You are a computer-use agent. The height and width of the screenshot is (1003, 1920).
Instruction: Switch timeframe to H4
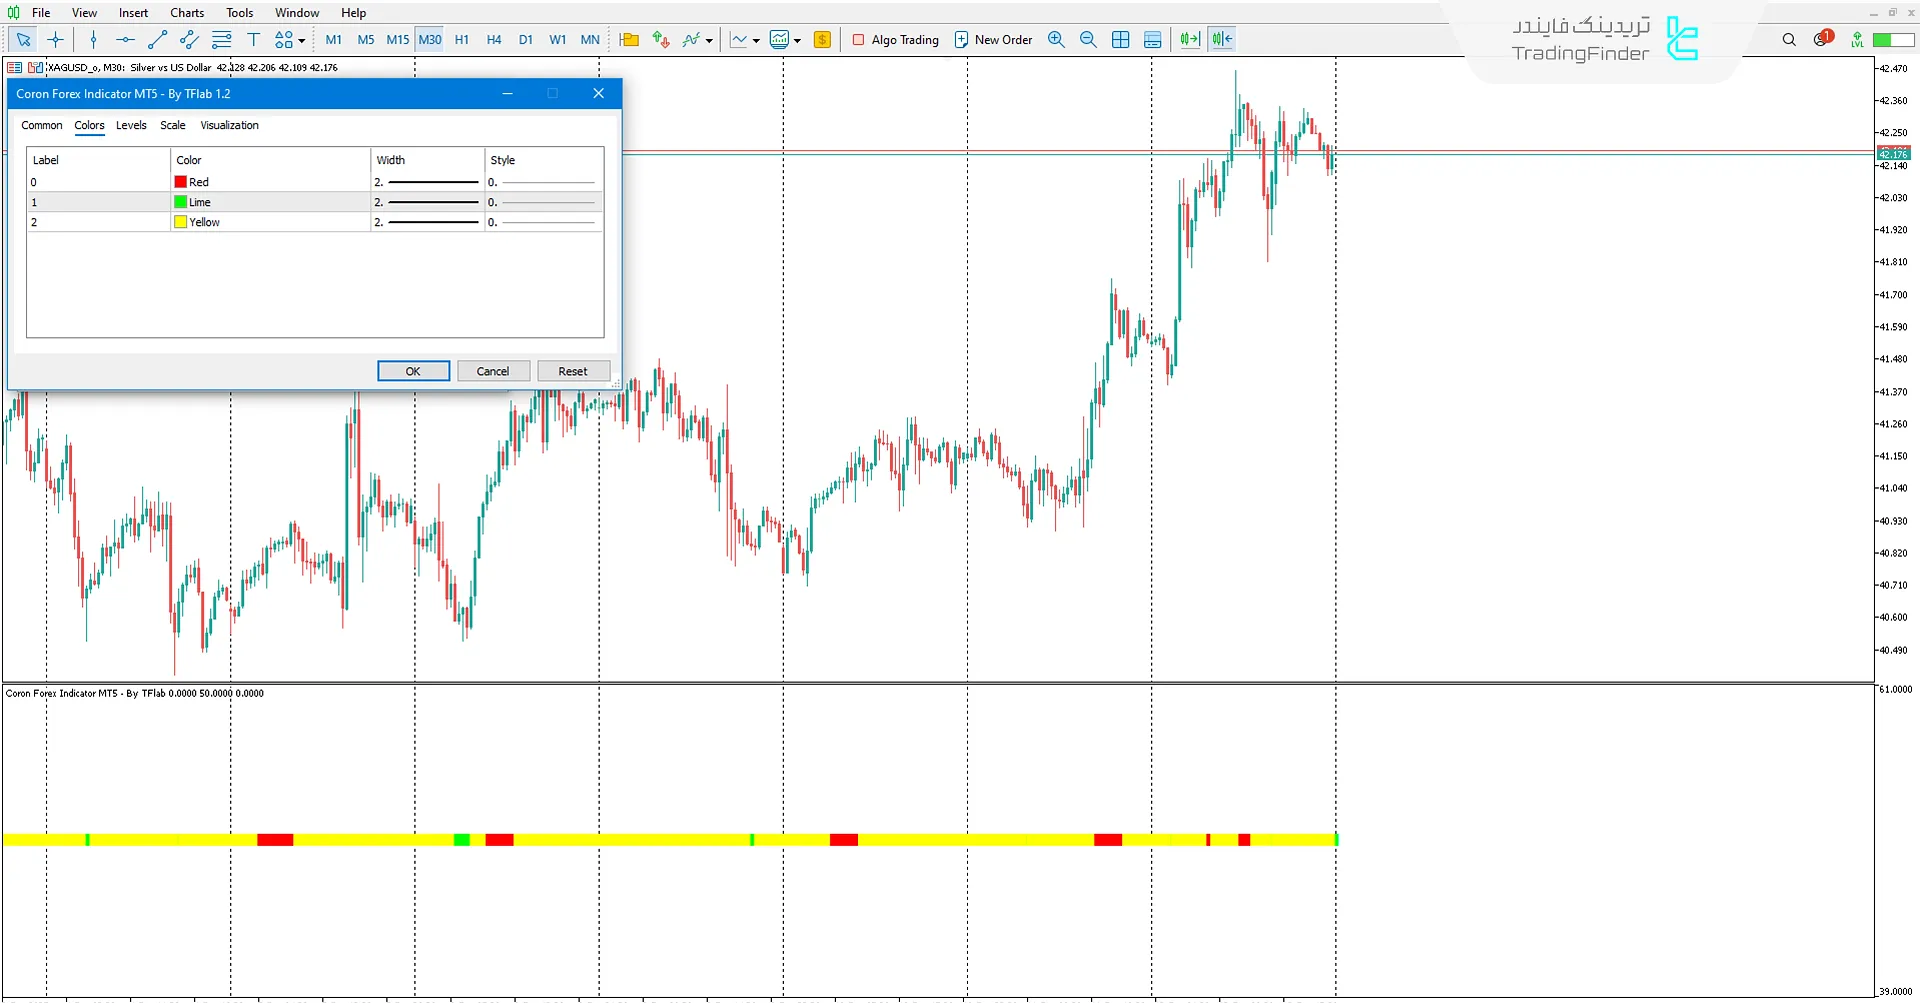tap(494, 40)
